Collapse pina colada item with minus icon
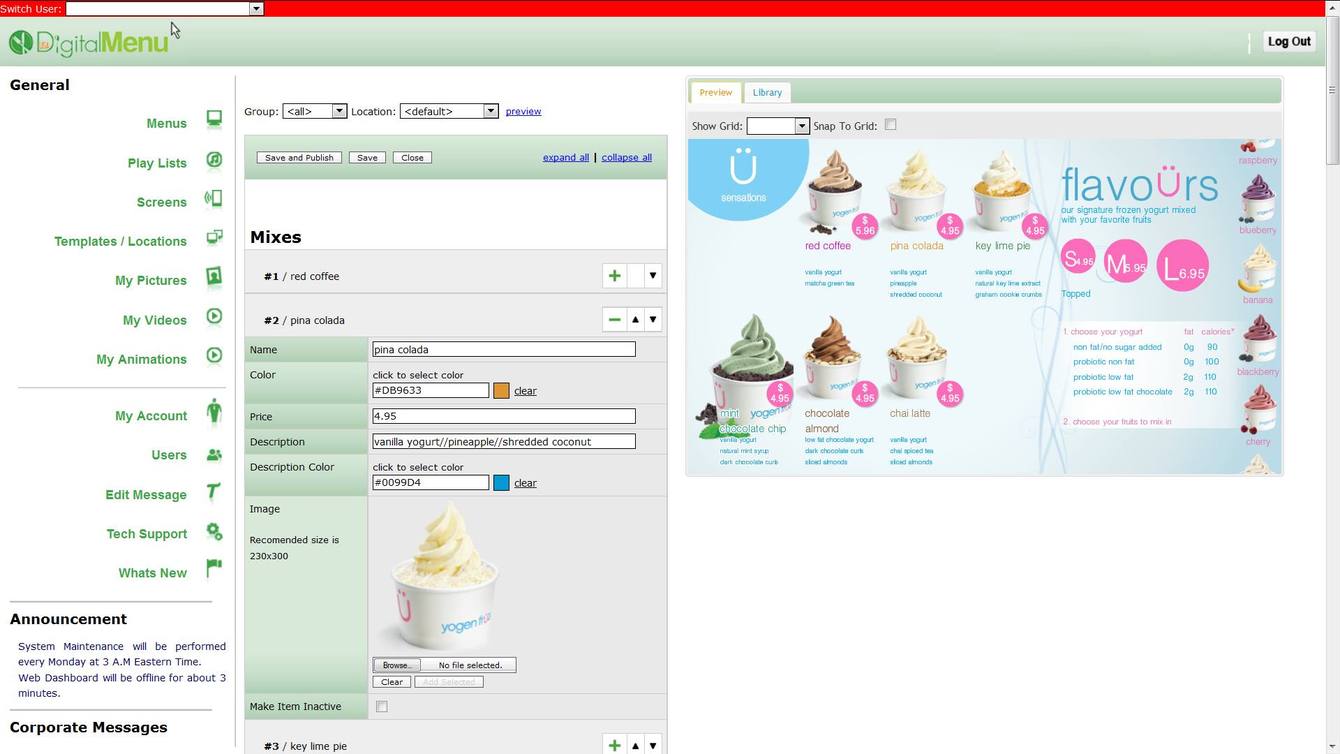The image size is (1340, 754). [615, 320]
